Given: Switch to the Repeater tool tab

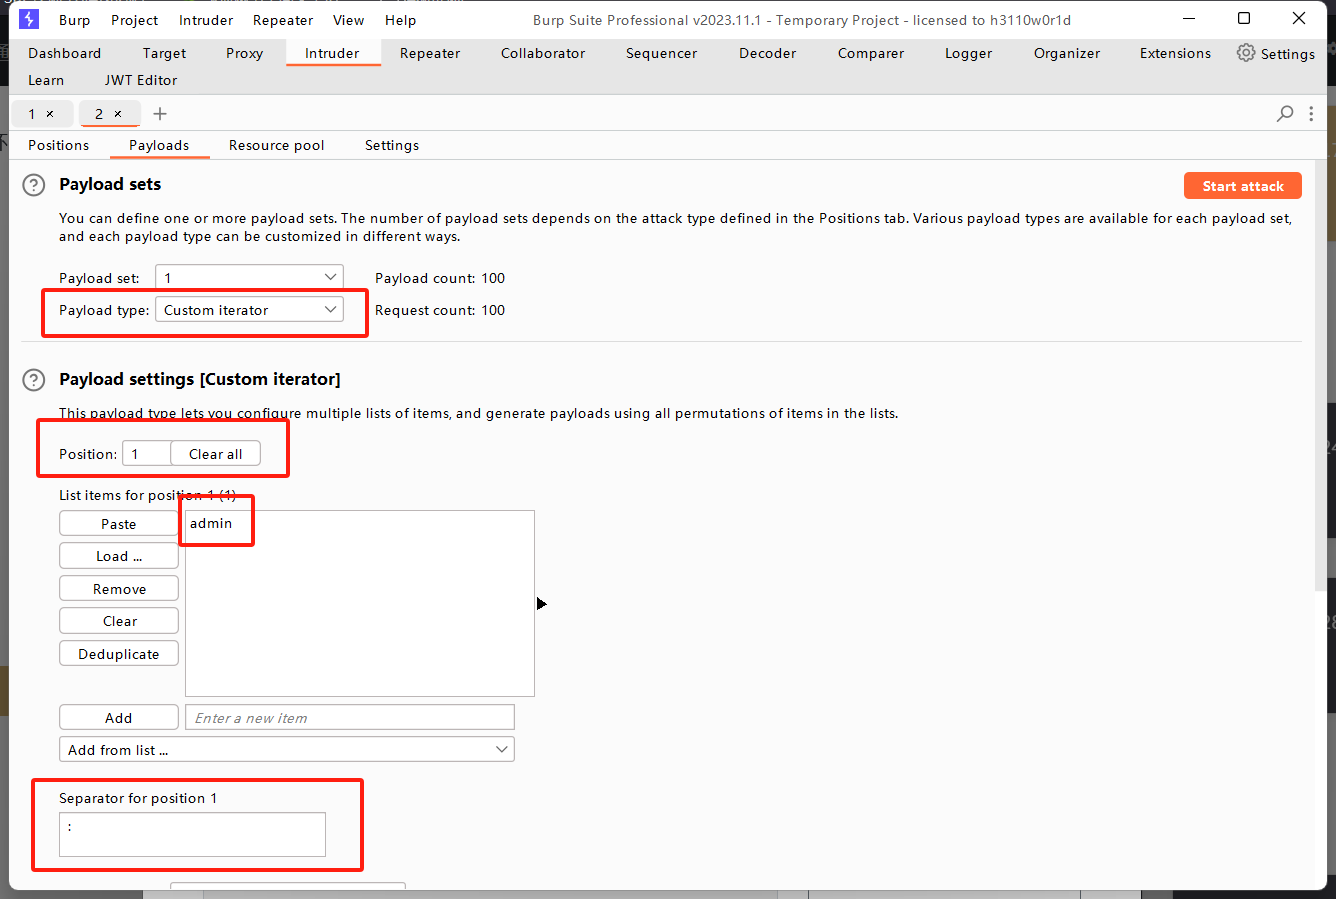Looking at the screenshot, I should [x=430, y=53].
